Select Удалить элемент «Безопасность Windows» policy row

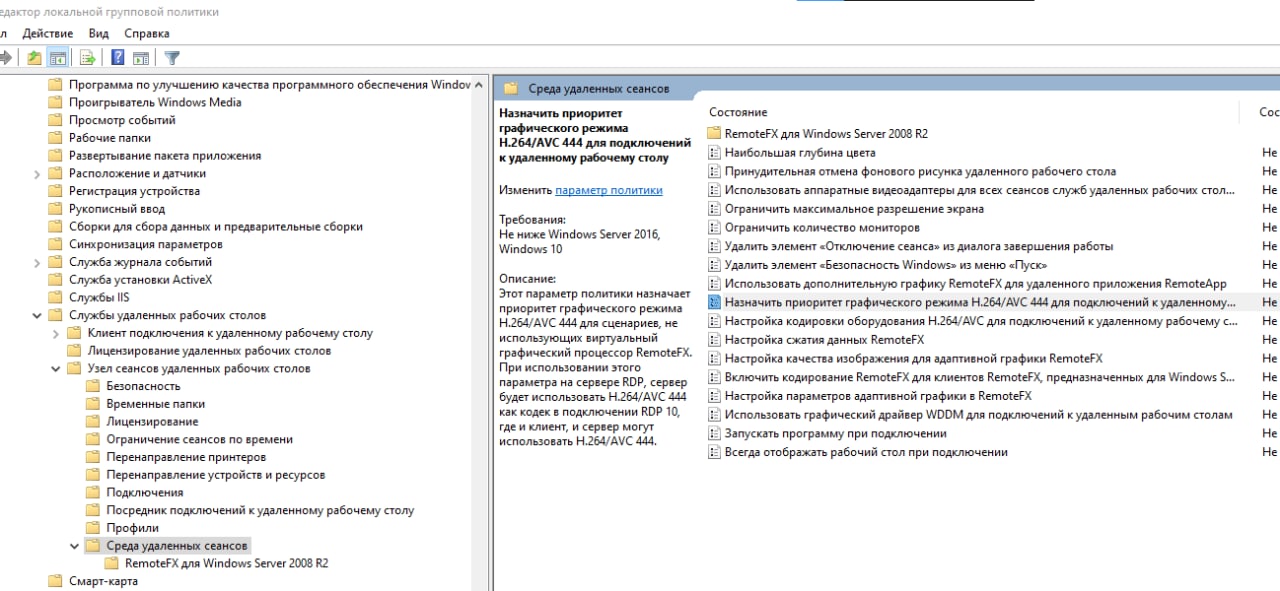886,265
